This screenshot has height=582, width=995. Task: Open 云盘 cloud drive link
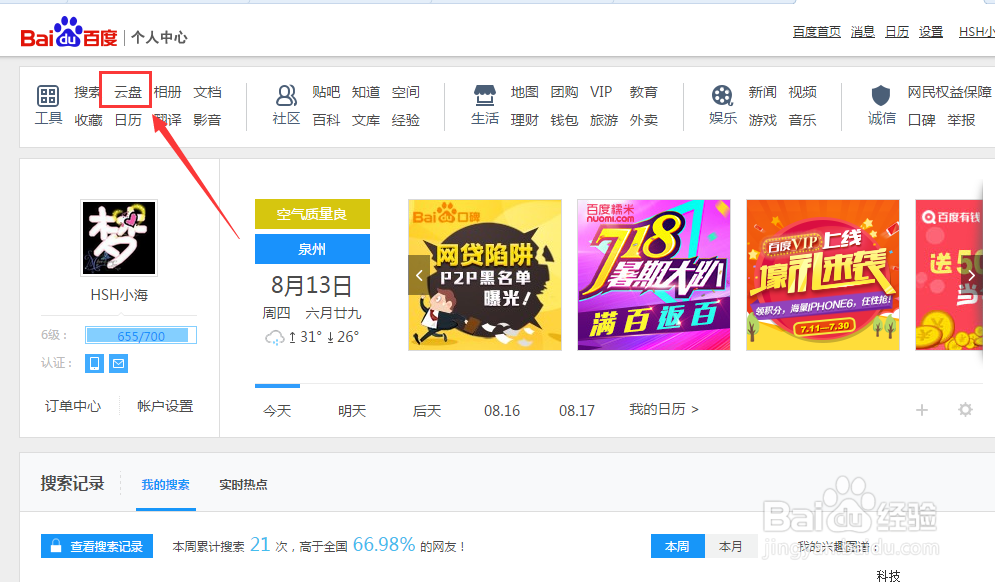click(x=128, y=92)
